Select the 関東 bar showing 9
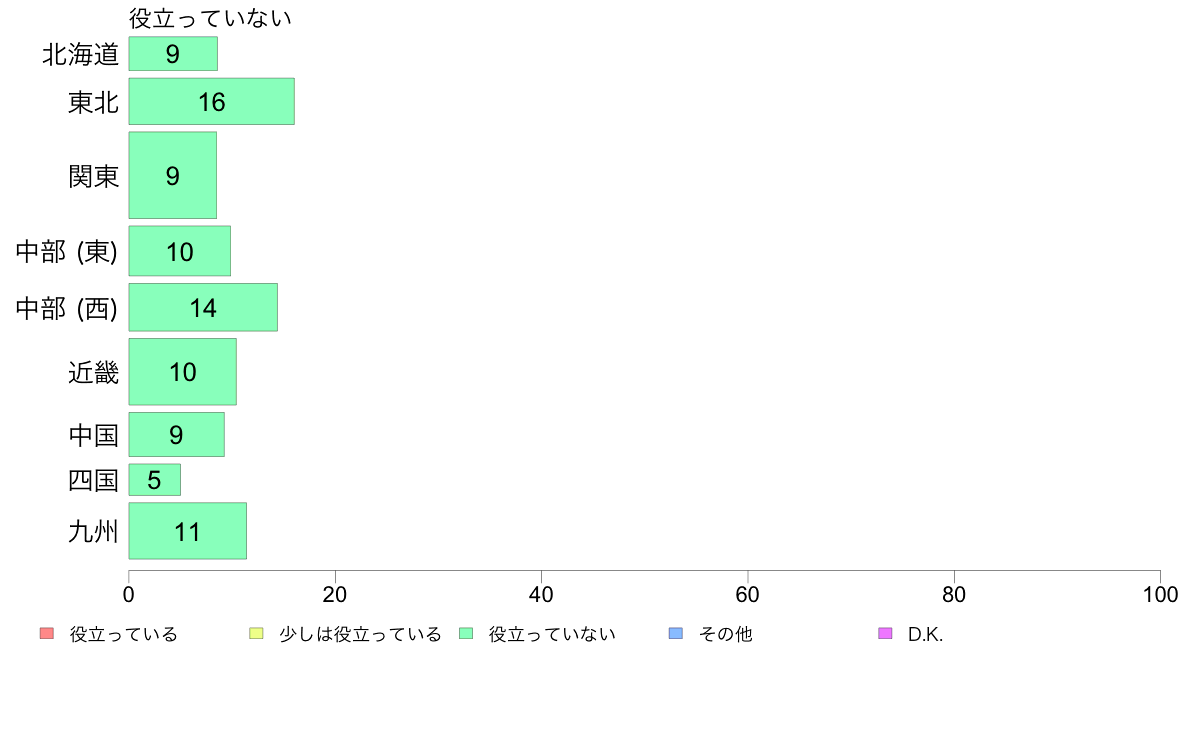This screenshot has height=736, width=1188. (173, 175)
